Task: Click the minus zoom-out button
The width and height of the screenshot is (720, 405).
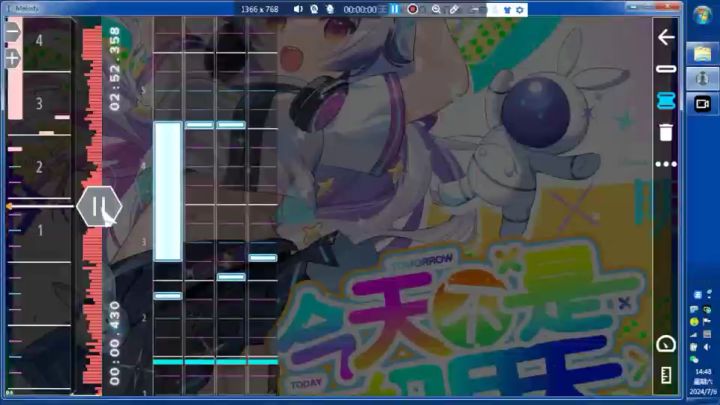Action: point(13,32)
